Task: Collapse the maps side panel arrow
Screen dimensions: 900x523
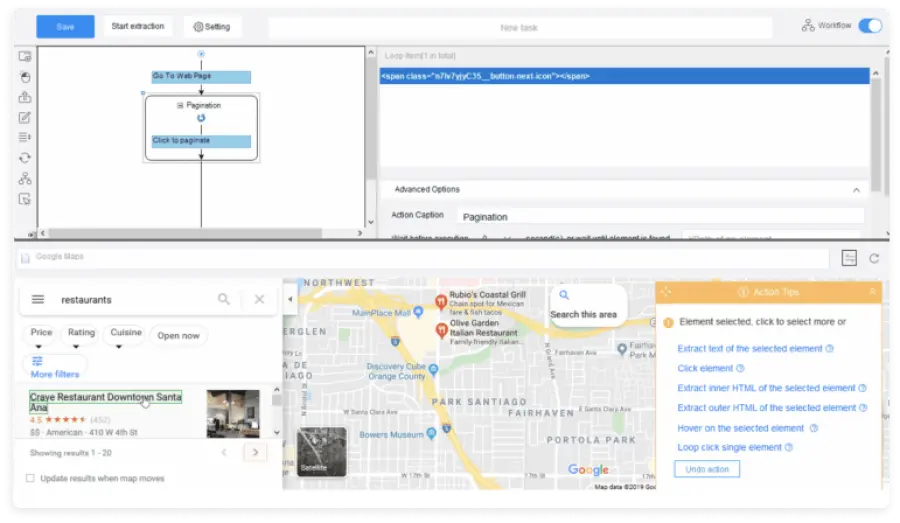Action: 290,299
